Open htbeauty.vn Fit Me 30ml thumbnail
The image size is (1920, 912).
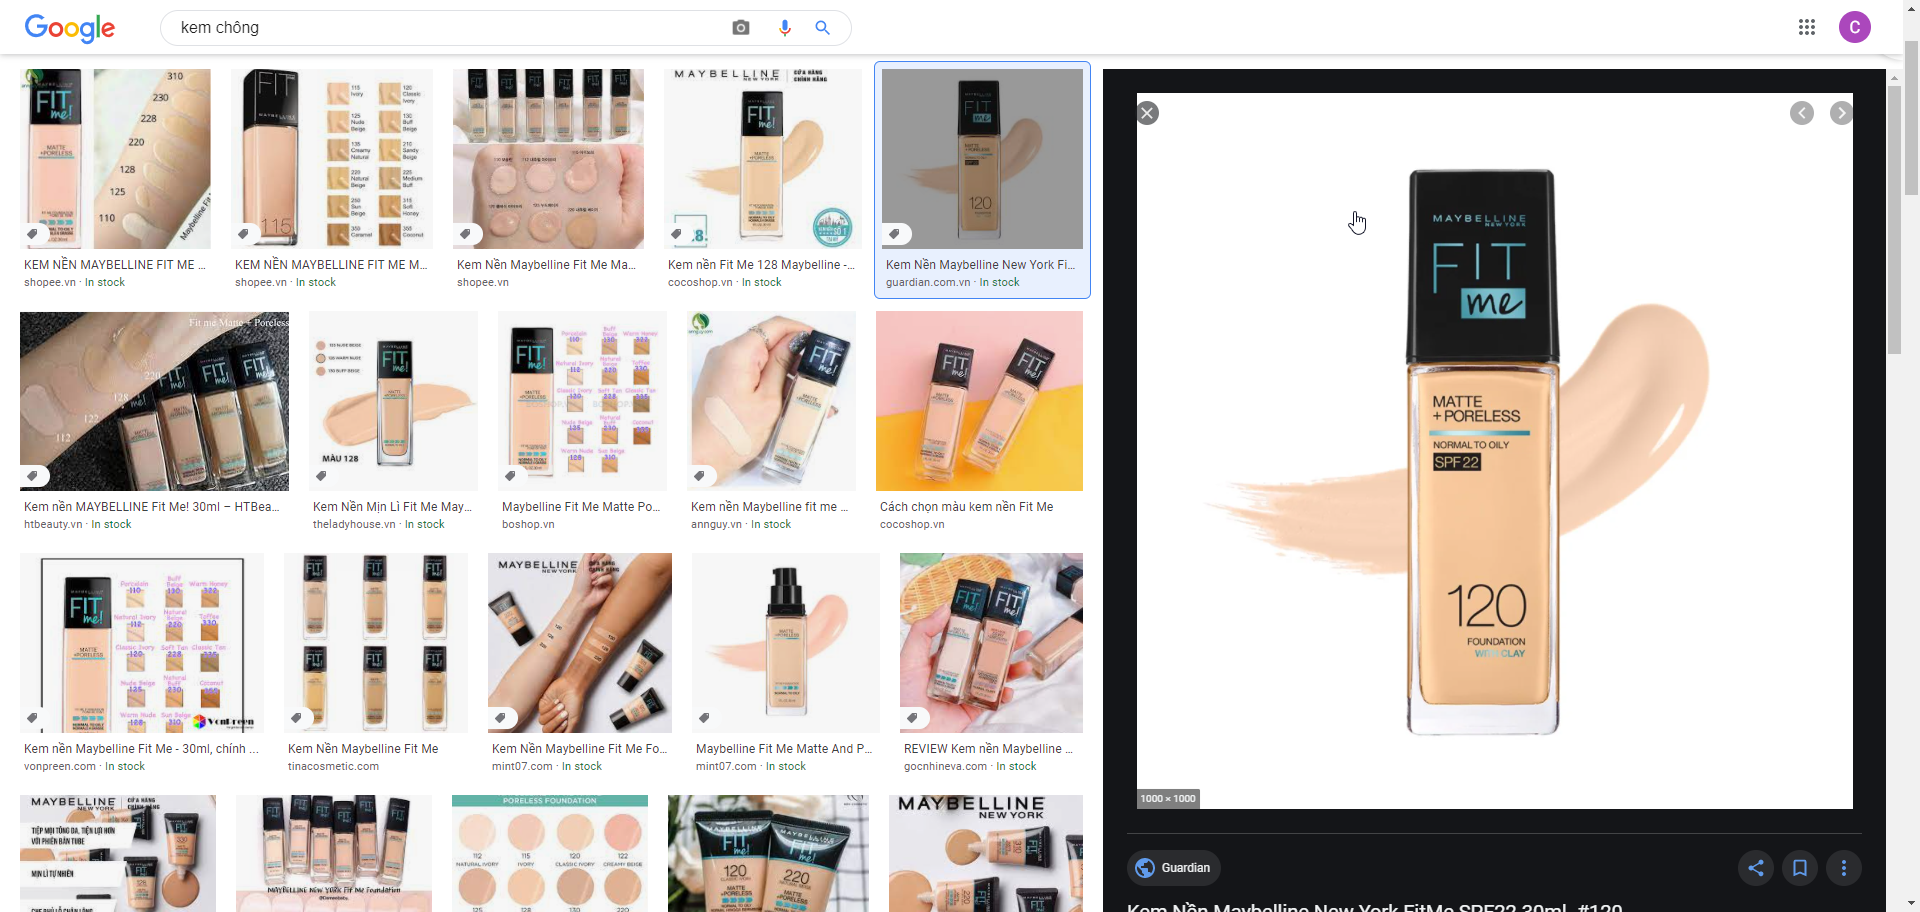(154, 401)
